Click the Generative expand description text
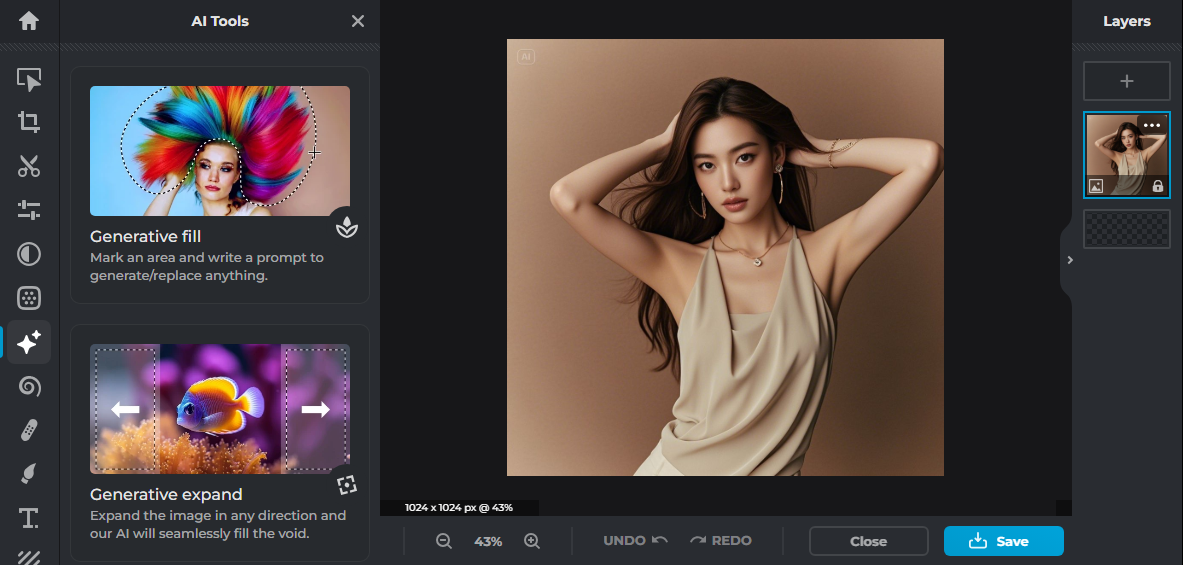Image resolution: width=1183 pixels, height=565 pixels. pos(218,524)
